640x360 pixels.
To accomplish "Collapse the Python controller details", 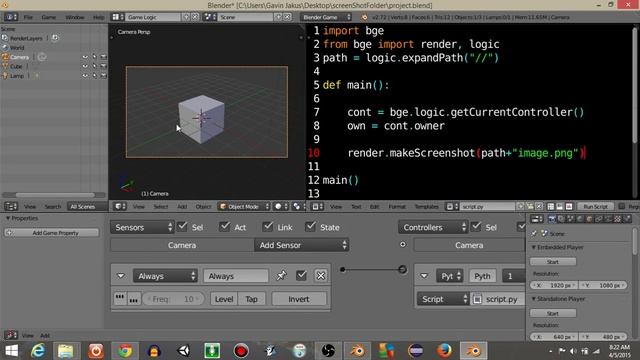I will pyautogui.click(x=424, y=276).
